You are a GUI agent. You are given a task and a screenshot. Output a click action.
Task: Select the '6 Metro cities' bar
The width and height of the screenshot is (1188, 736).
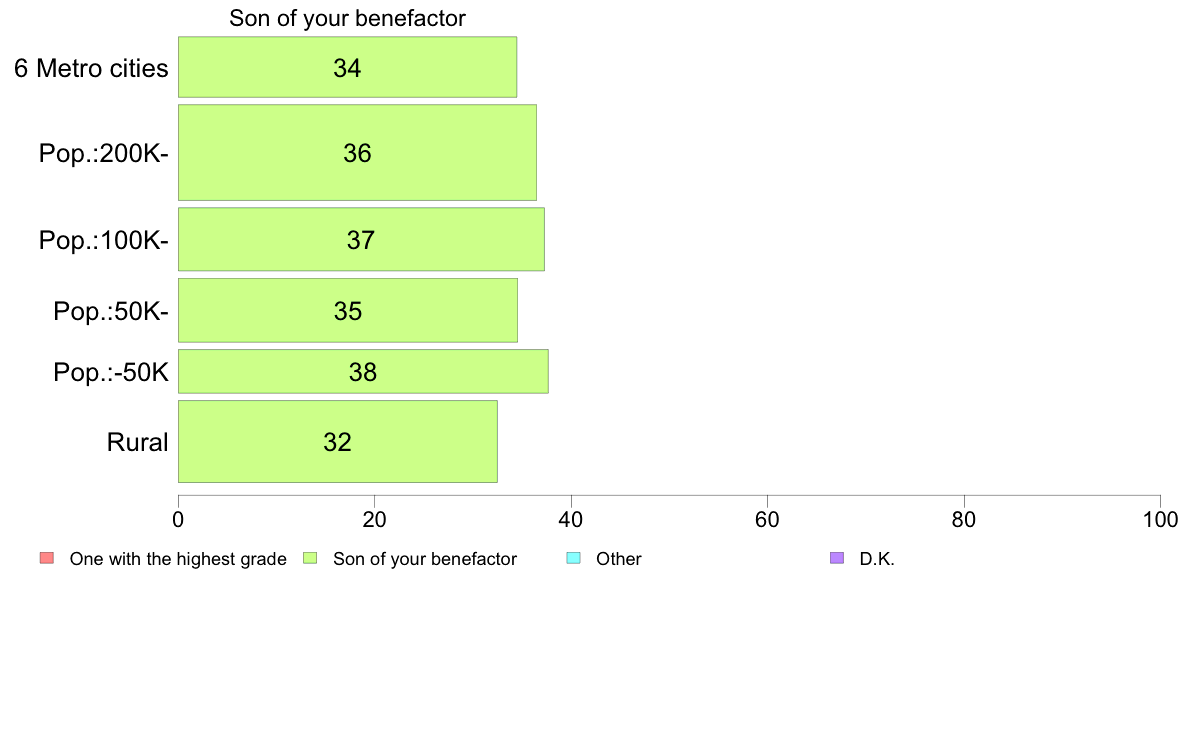[347, 67]
